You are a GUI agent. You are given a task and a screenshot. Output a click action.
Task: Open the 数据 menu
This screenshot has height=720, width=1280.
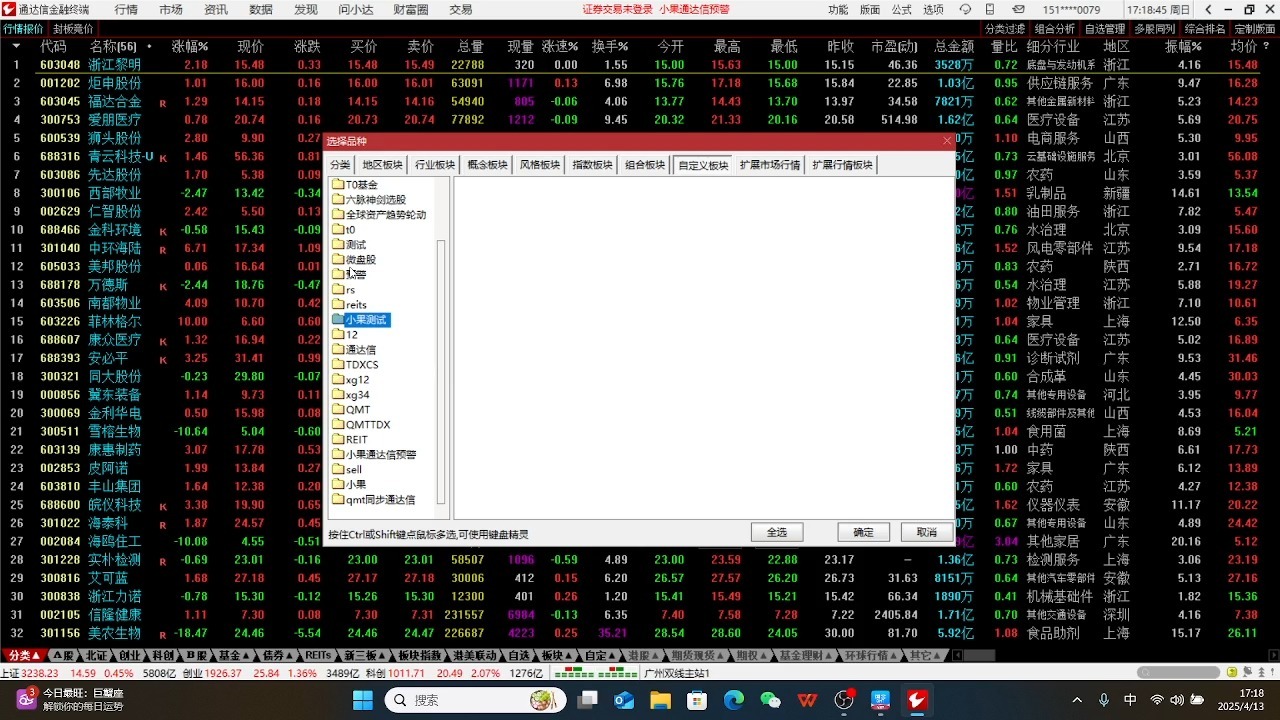pyautogui.click(x=258, y=9)
